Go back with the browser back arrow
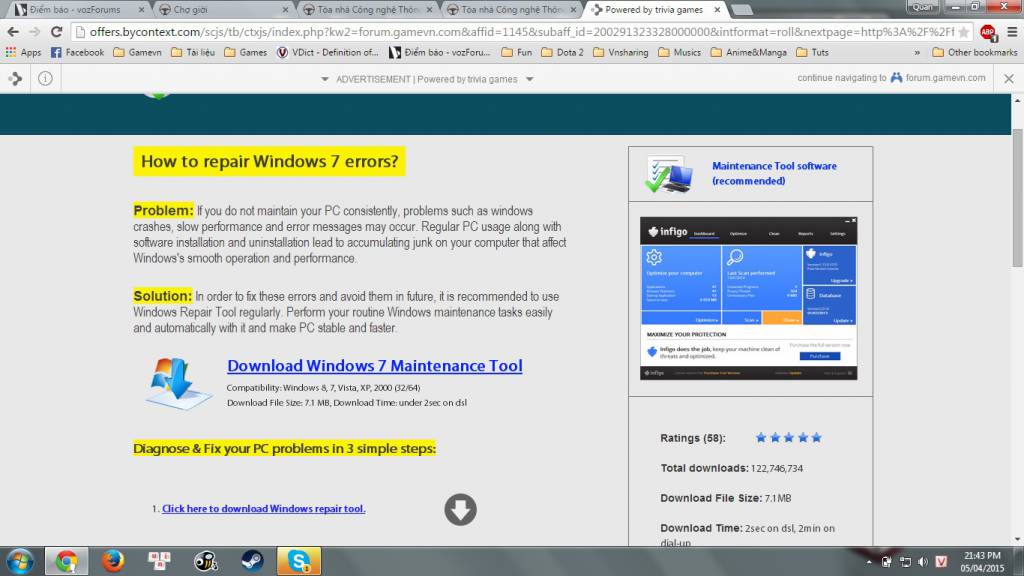This screenshot has width=1024, height=576. [x=12, y=31]
